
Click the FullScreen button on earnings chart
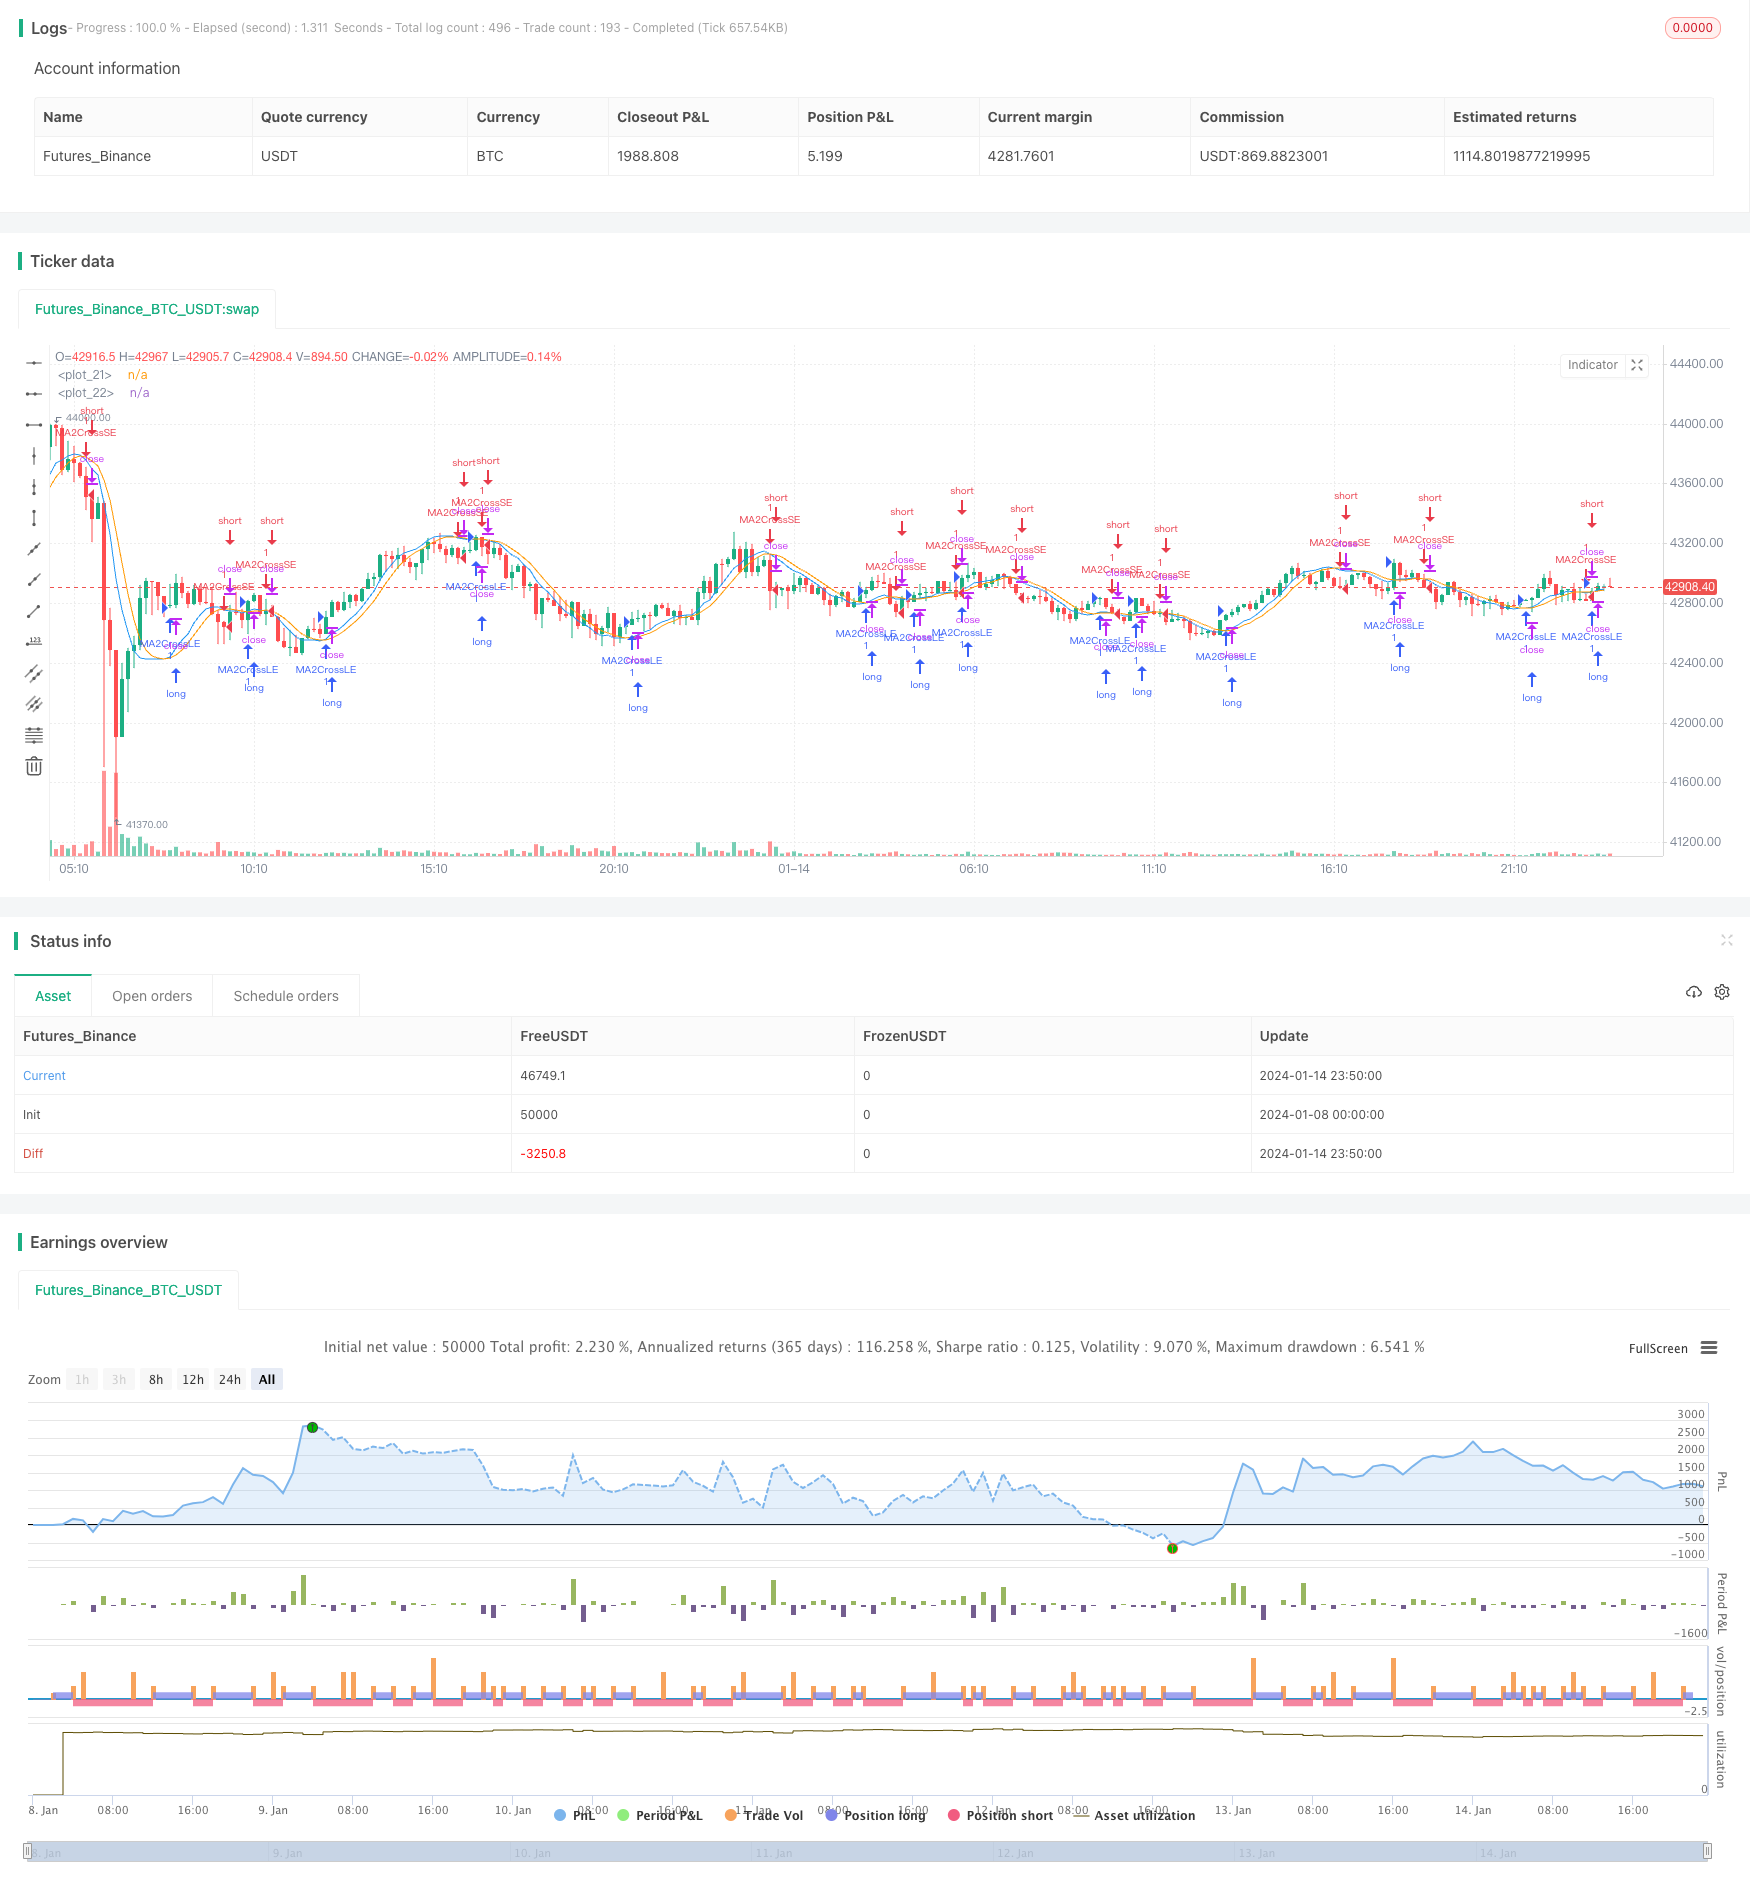point(1657,1348)
